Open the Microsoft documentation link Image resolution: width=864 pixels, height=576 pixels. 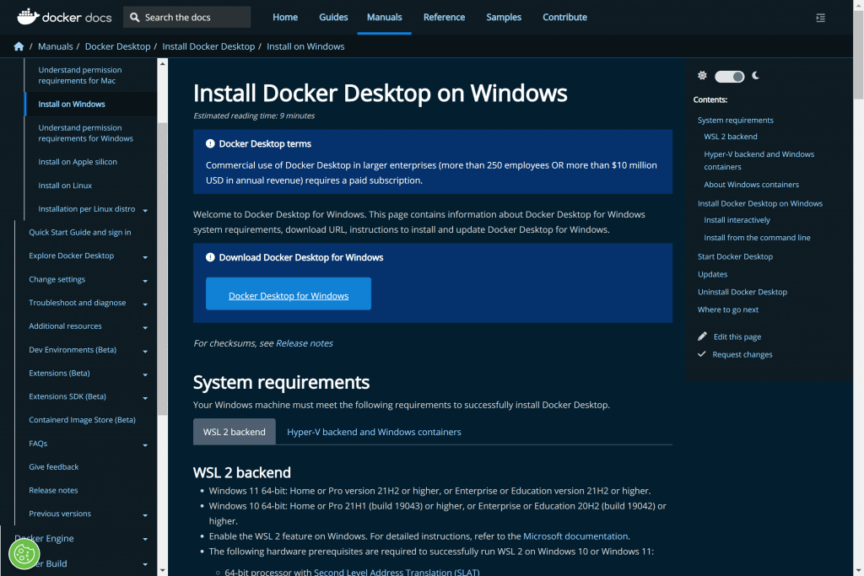[x=575, y=535]
